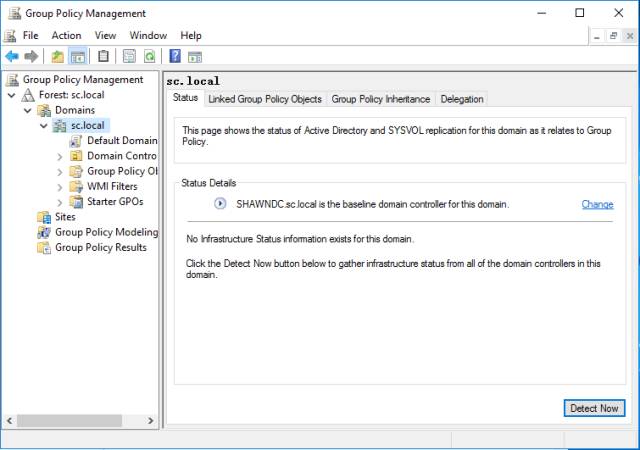
Task: Open the Properties sheet toolbar icon
Action: pos(129,56)
